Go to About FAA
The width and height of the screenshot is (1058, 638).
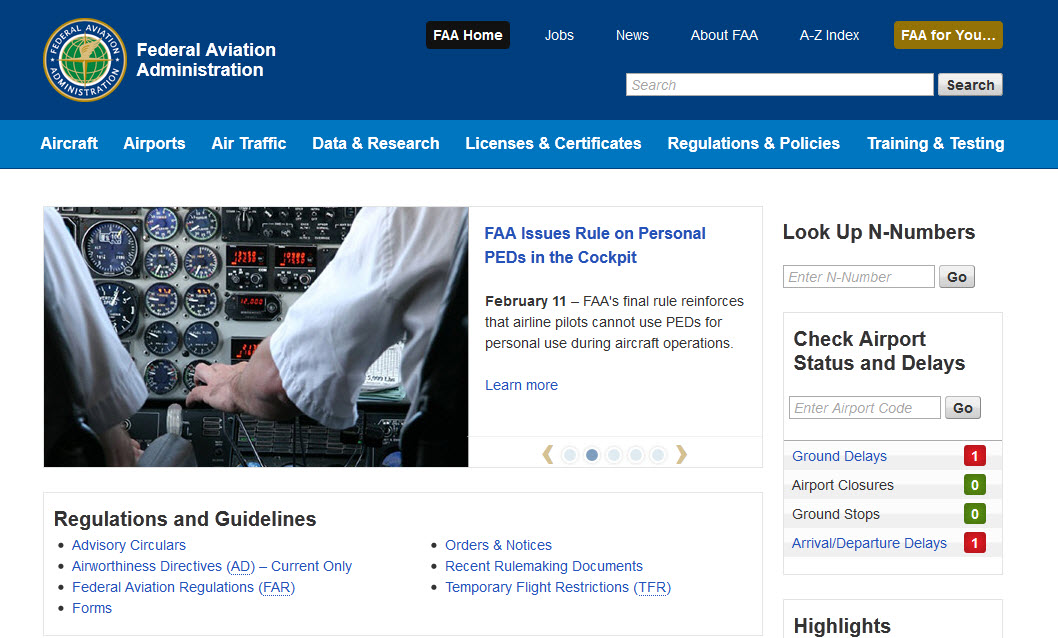tap(724, 35)
